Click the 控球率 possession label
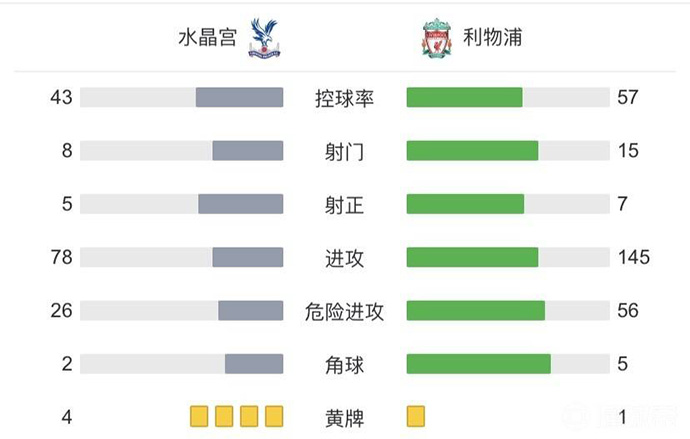This screenshot has width=690, height=439. pyautogui.click(x=344, y=98)
